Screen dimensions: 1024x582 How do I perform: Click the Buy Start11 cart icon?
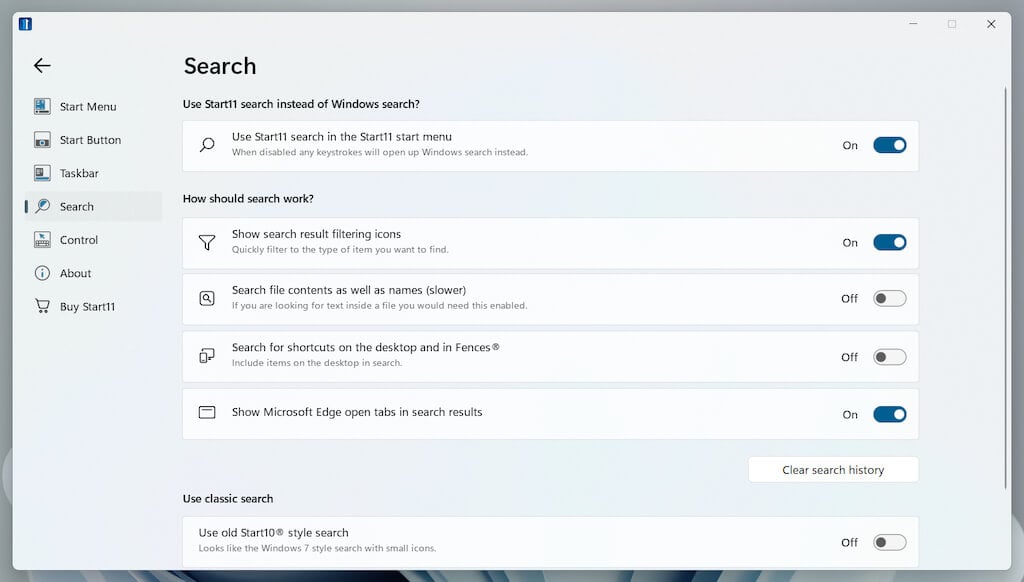(42, 306)
